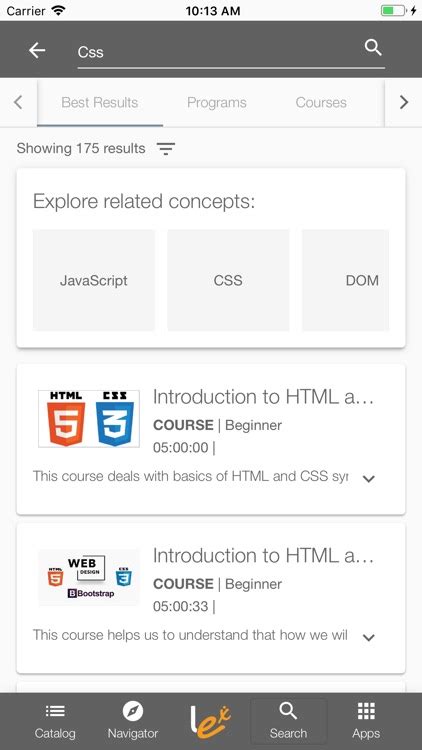Expand description of first HTML course
The image size is (422, 750).
(368, 478)
